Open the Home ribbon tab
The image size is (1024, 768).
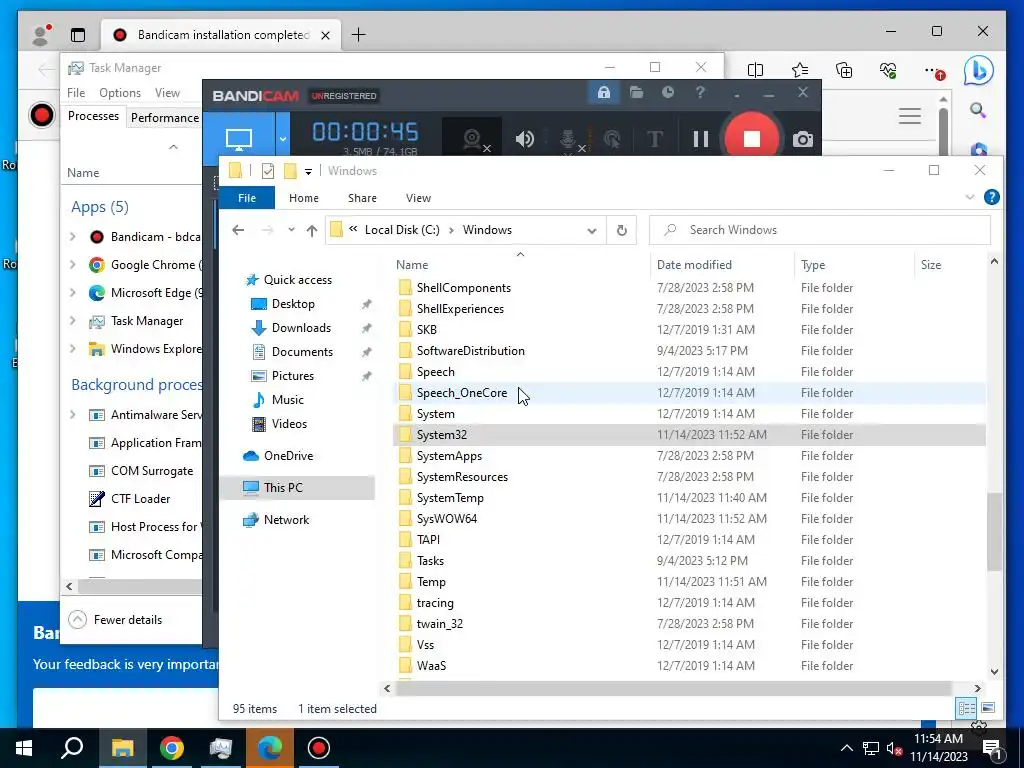(304, 198)
